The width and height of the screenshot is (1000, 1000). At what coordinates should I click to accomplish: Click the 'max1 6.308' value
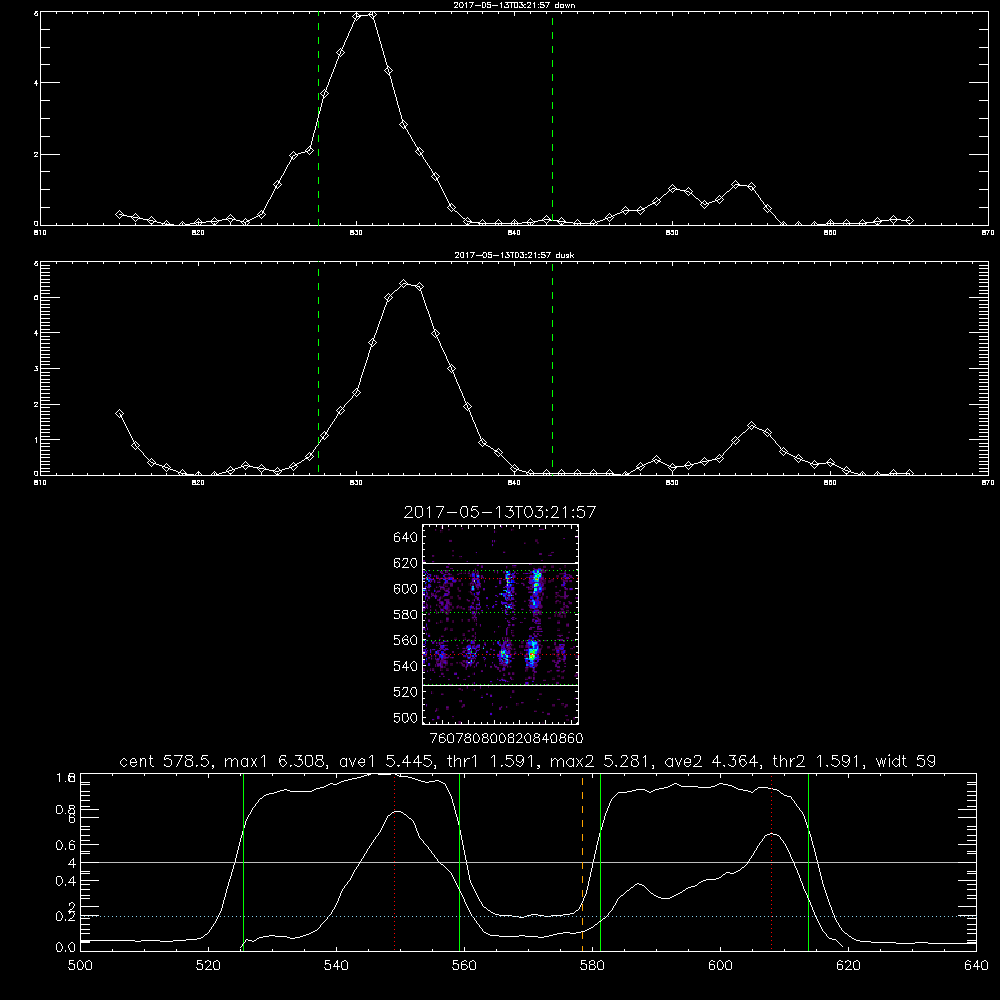point(276,761)
